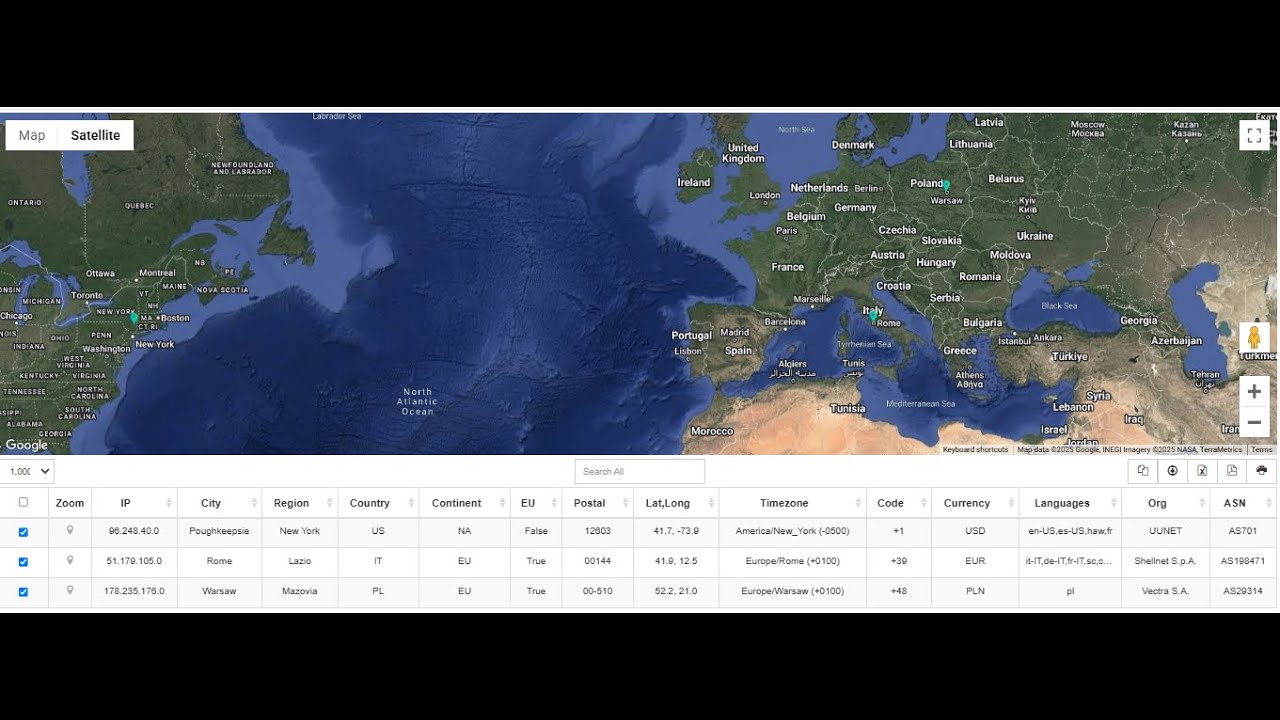This screenshot has width=1280, height=720.
Task: Click the postal code 00-510 cell
Action: tap(597, 592)
